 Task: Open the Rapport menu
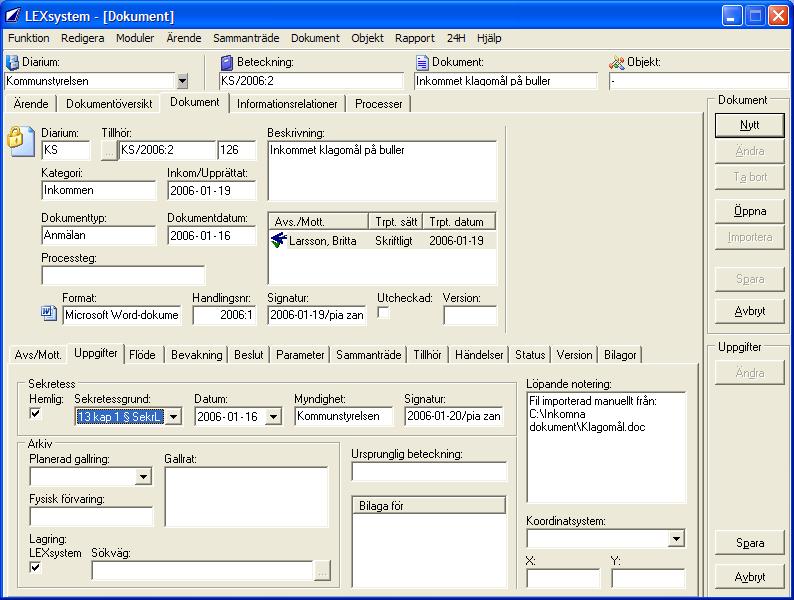coord(415,38)
